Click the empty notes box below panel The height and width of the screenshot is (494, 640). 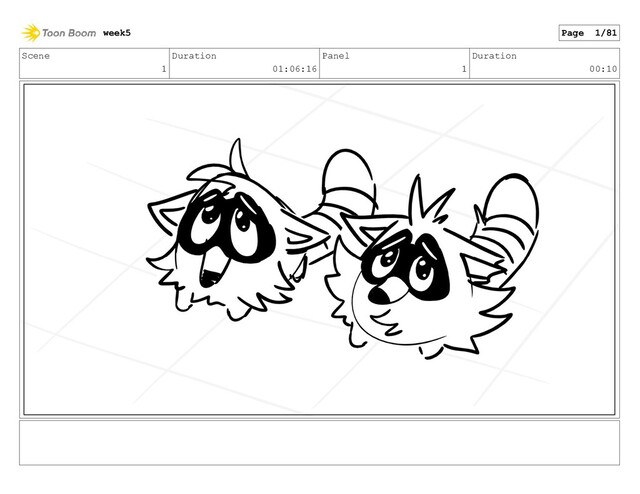pos(319,443)
